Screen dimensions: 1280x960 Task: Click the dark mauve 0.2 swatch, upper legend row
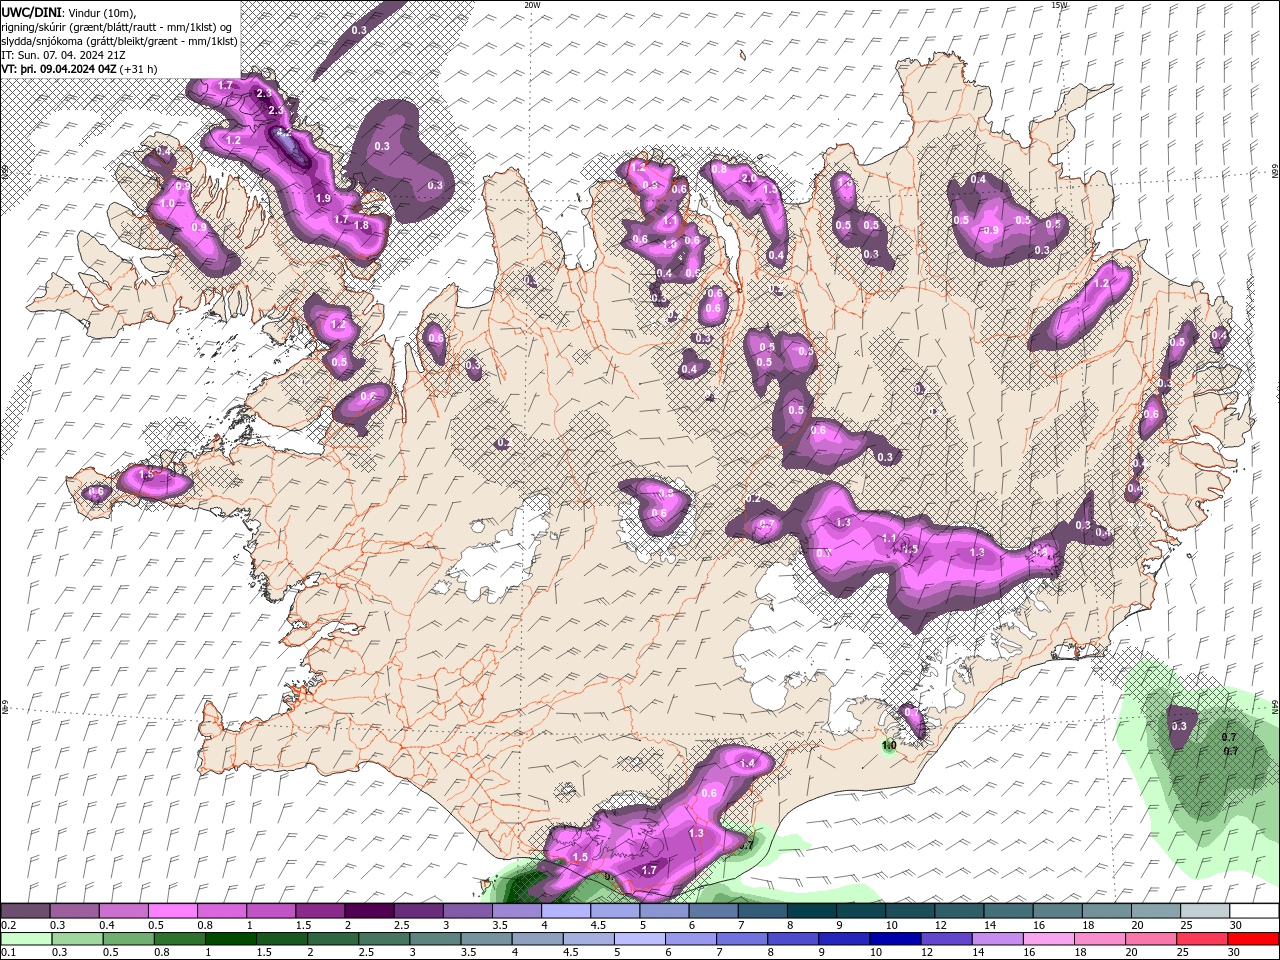[25, 911]
